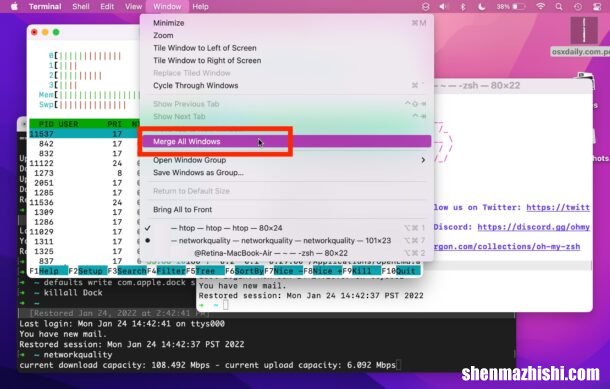Click F6 SortBy in htop footer

pyautogui.click(x=244, y=271)
